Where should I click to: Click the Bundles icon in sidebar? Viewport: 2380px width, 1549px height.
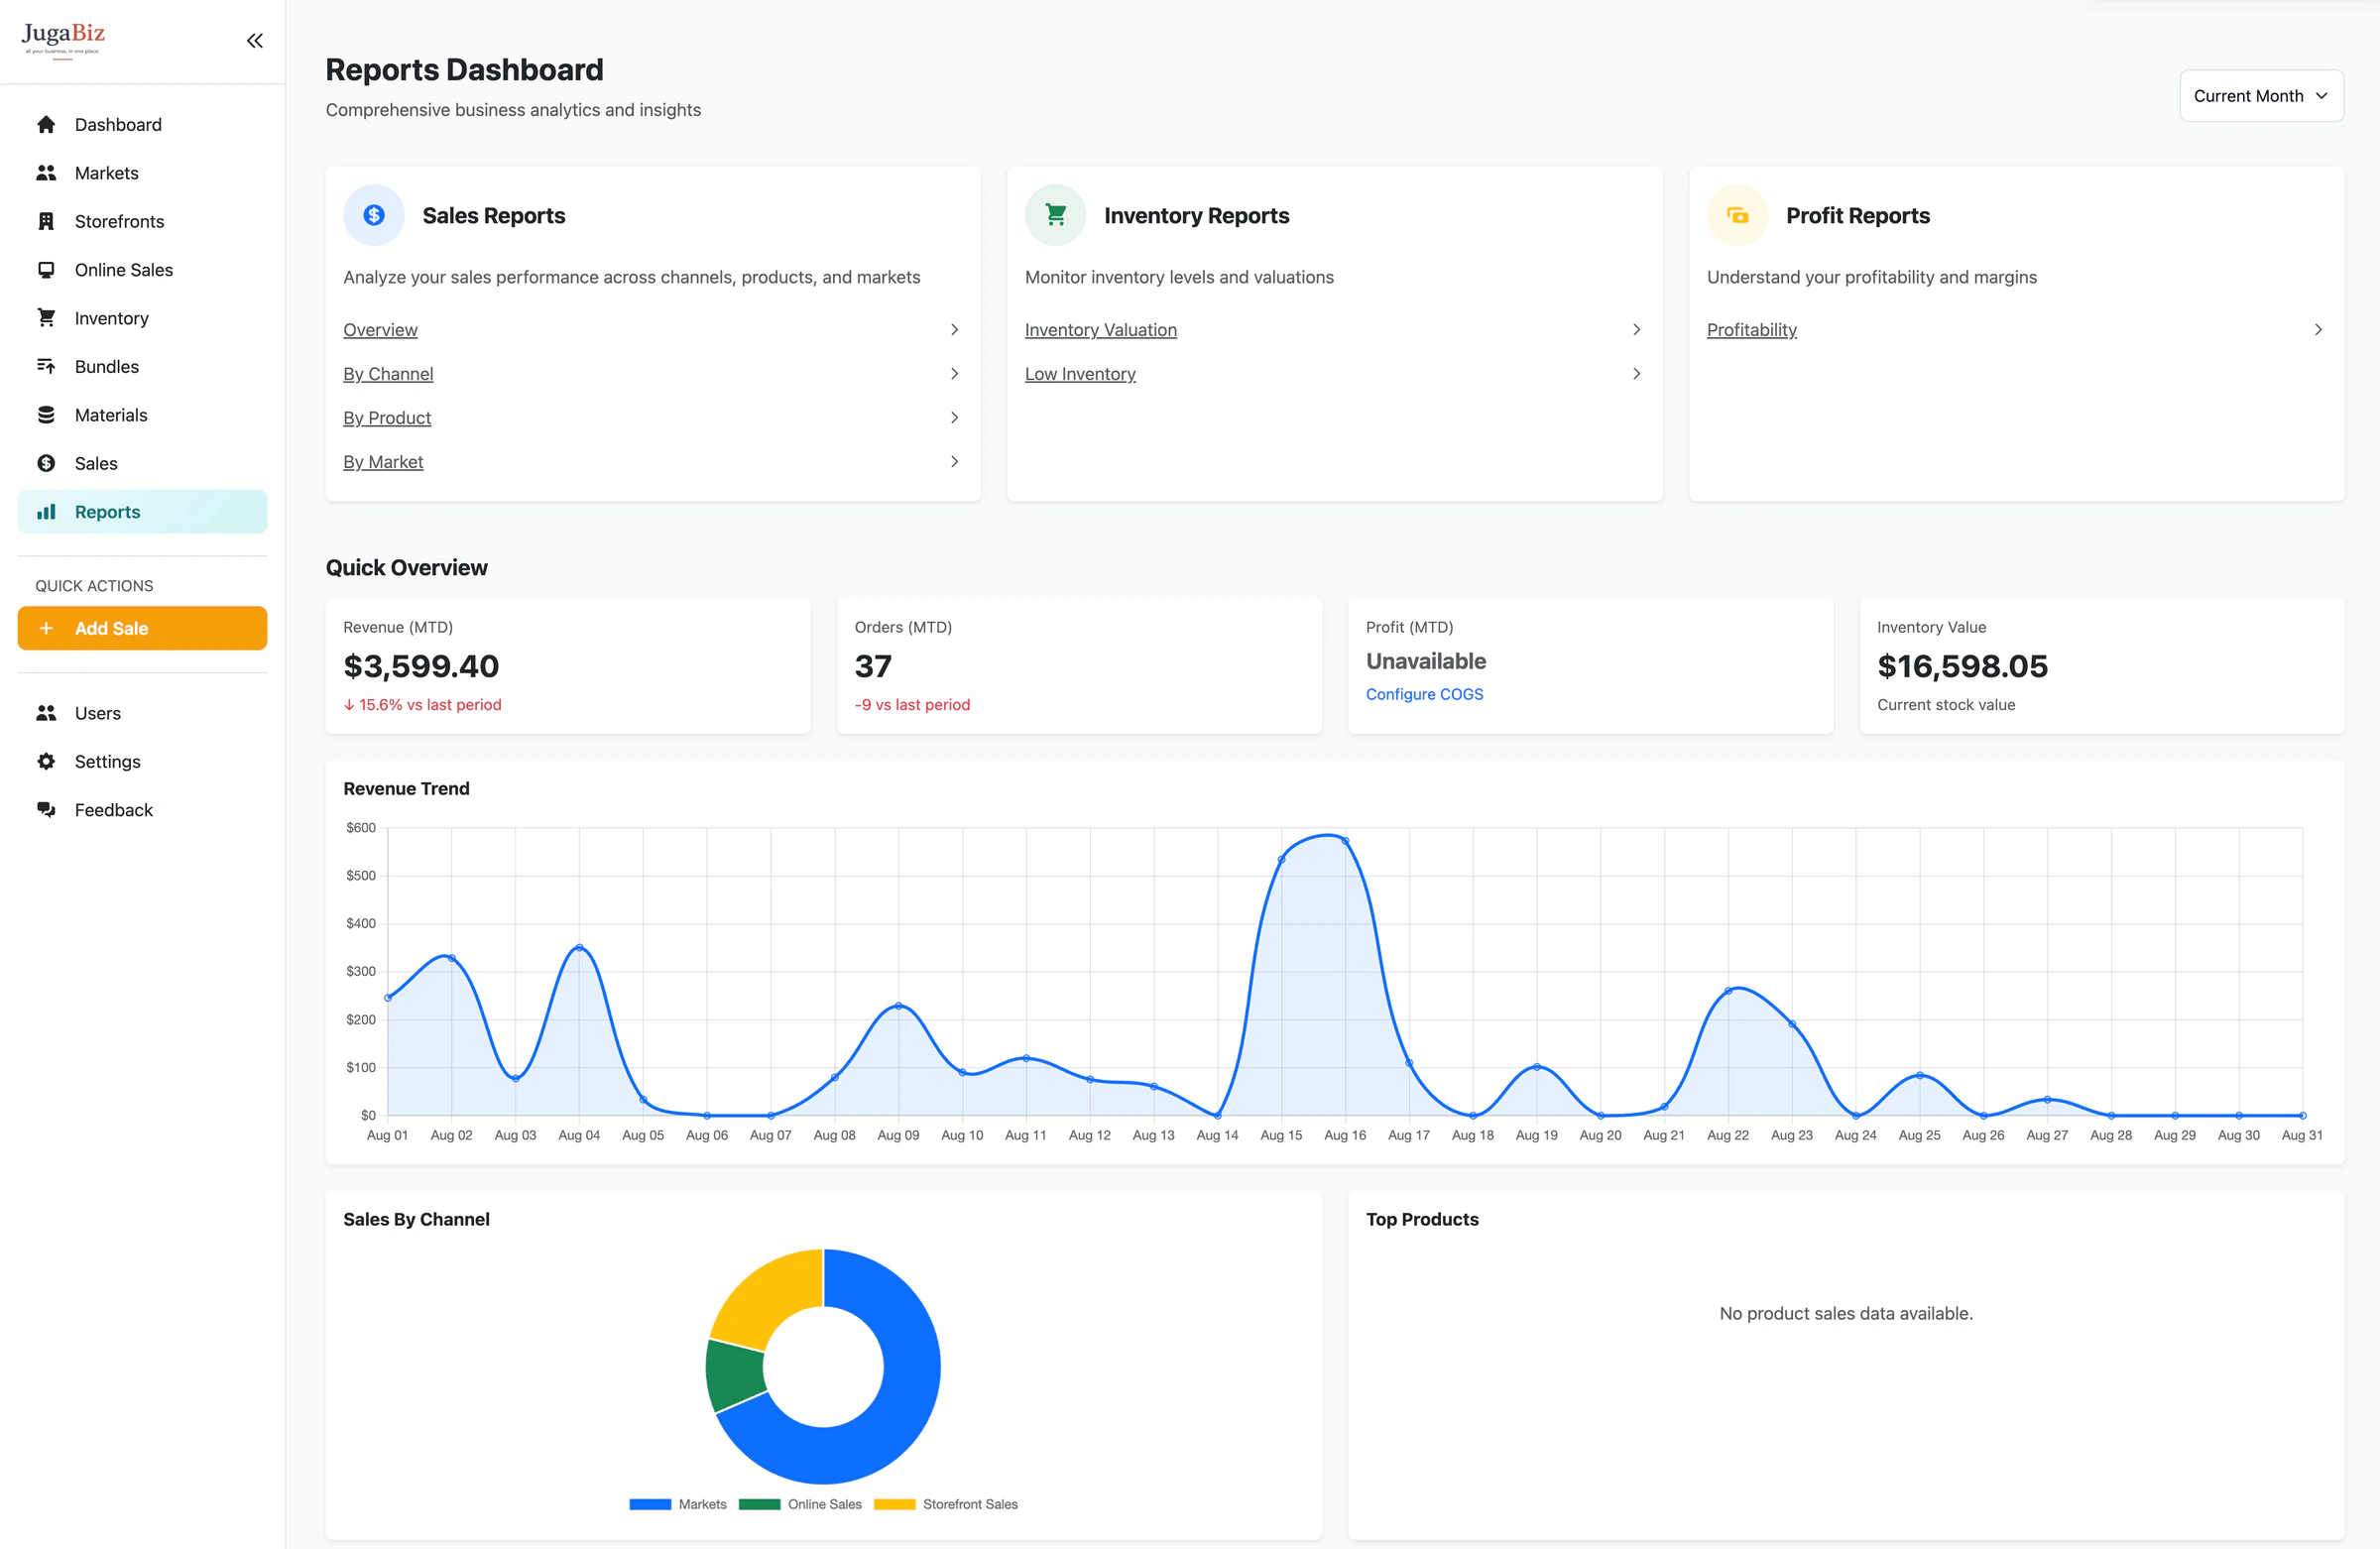[x=46, y=366]
